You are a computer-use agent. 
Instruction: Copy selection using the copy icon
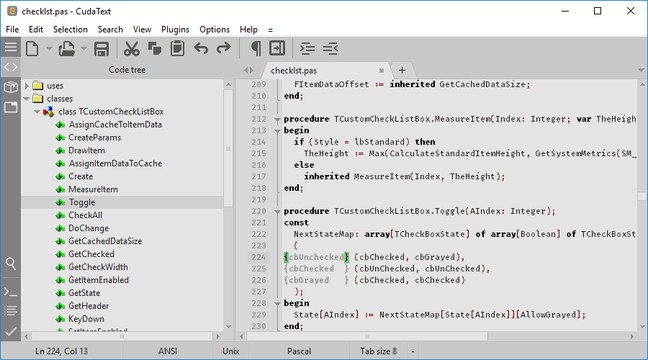(155, 49)
